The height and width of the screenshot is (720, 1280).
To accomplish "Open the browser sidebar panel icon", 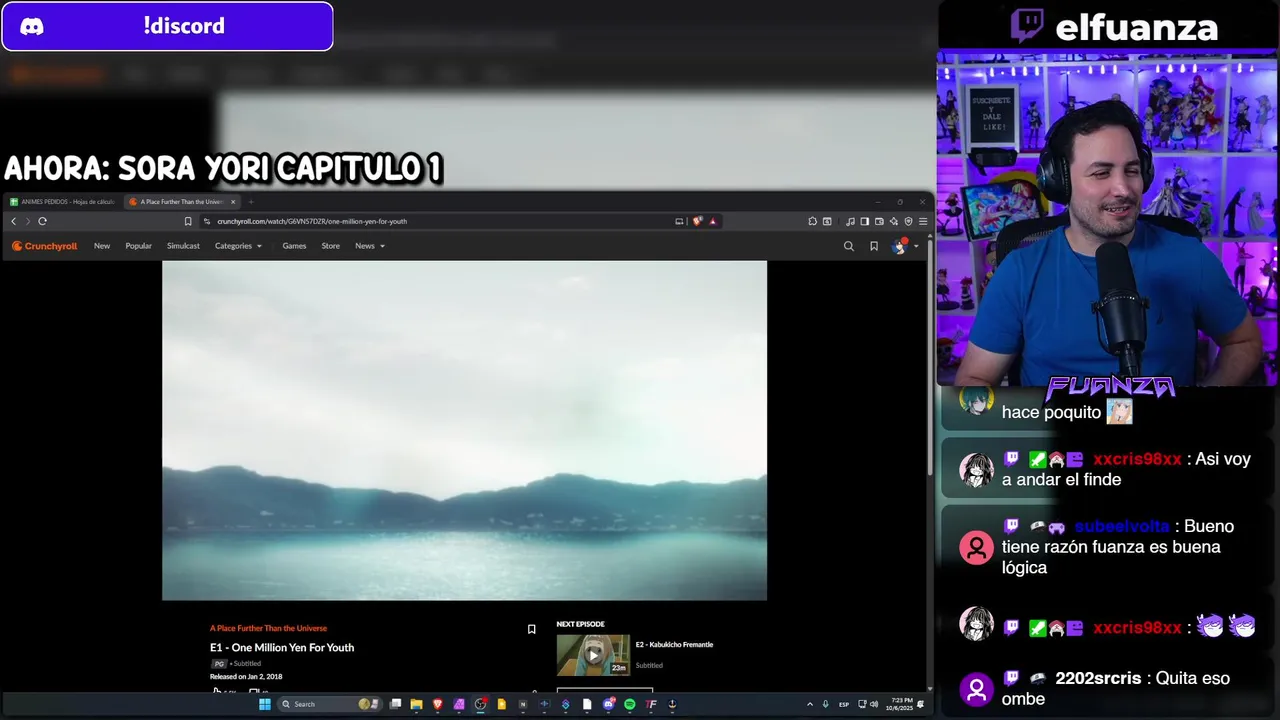I will 865,221.
